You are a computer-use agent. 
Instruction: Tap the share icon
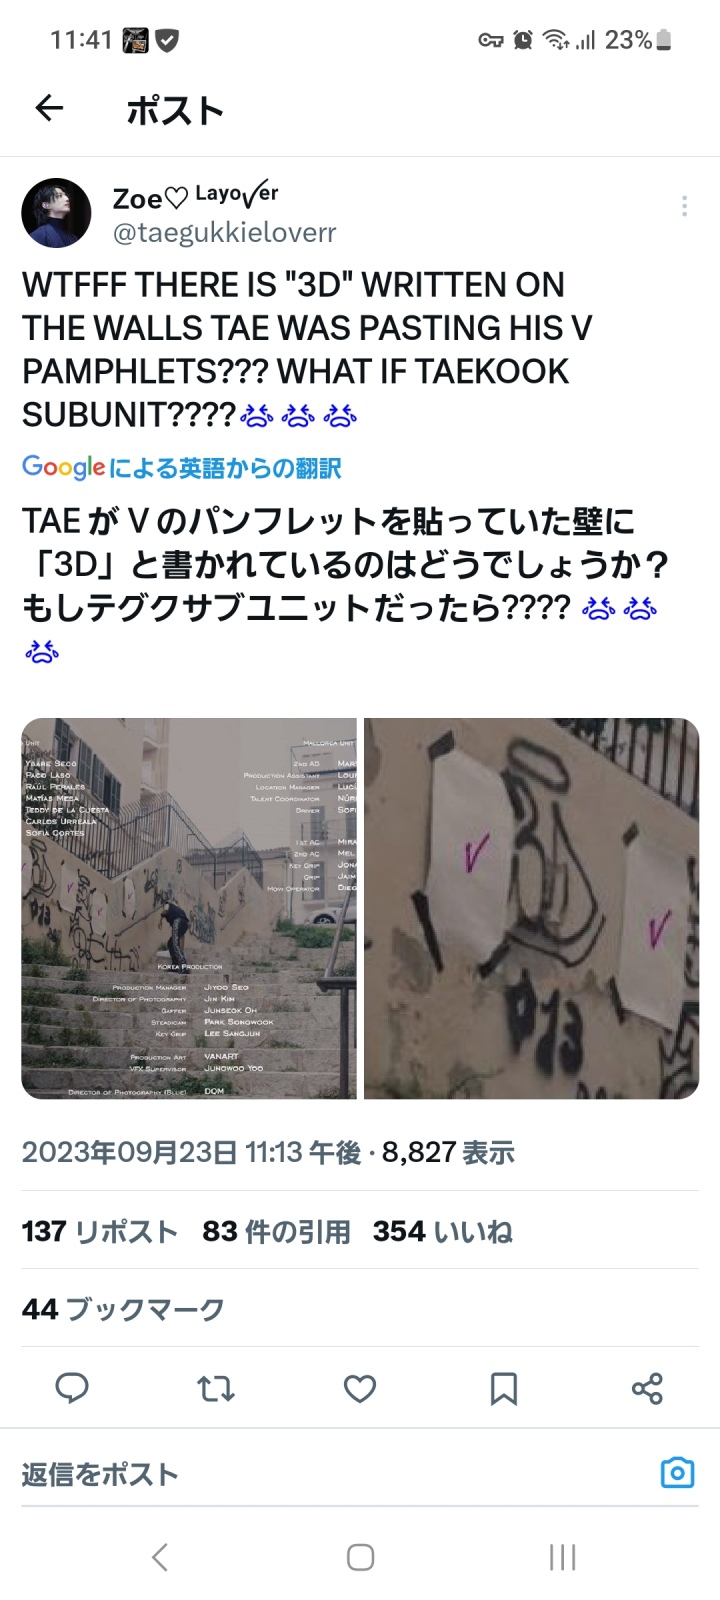tap(647, 1388)
